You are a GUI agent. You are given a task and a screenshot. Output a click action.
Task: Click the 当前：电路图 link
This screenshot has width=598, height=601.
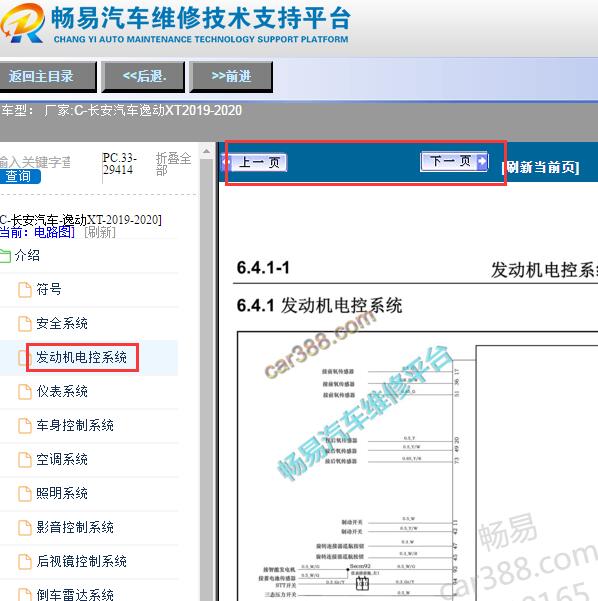click(x=37, y=232)
